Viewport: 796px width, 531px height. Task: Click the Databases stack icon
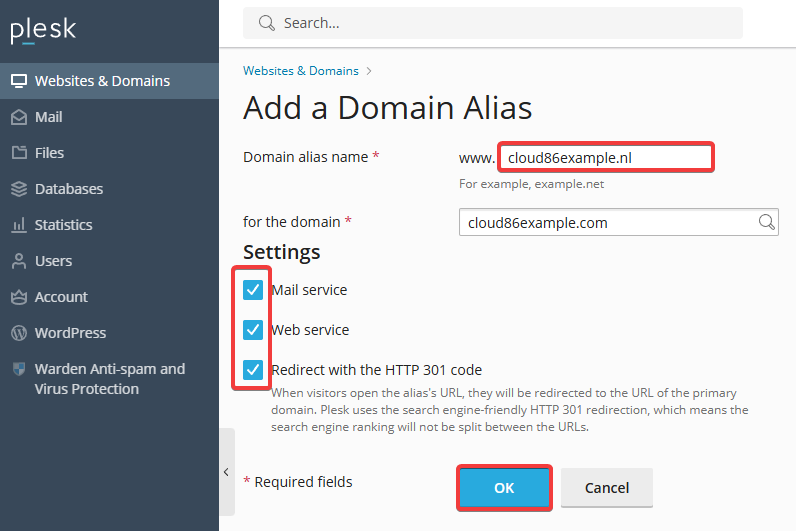click(19, 189)
